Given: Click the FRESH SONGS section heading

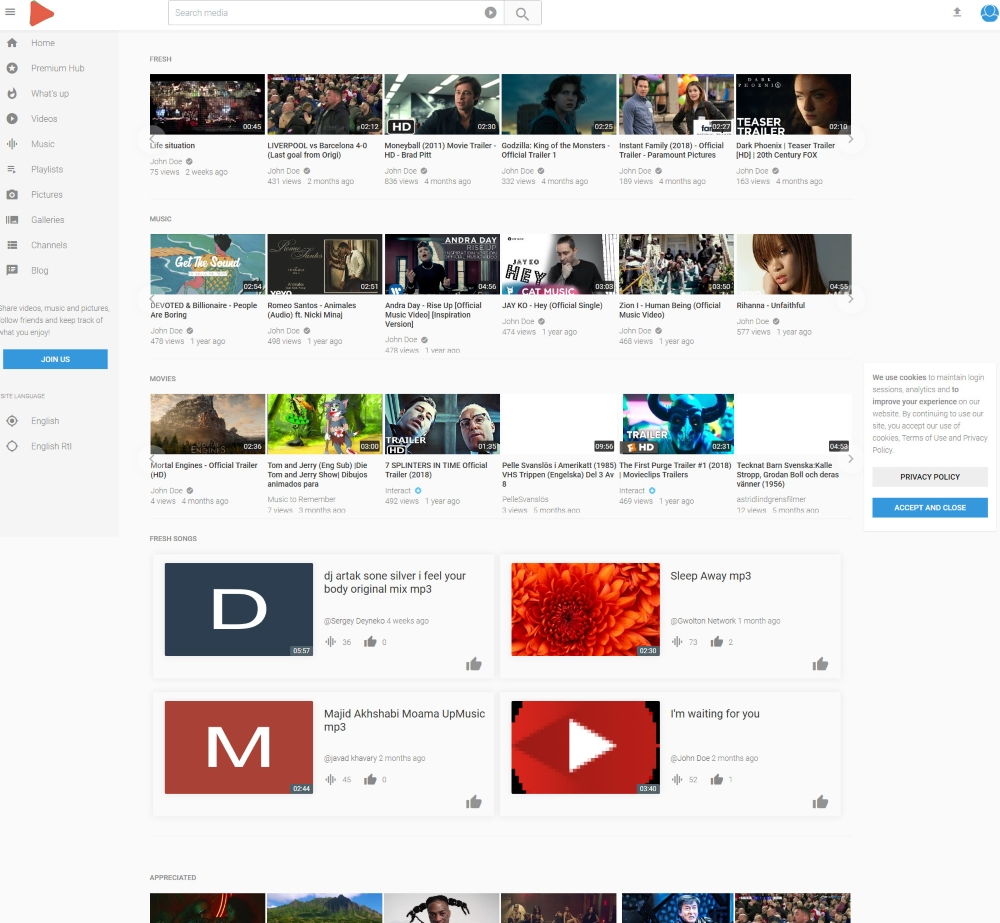Looking at the screenshot, I should click(x=173, y=539).
